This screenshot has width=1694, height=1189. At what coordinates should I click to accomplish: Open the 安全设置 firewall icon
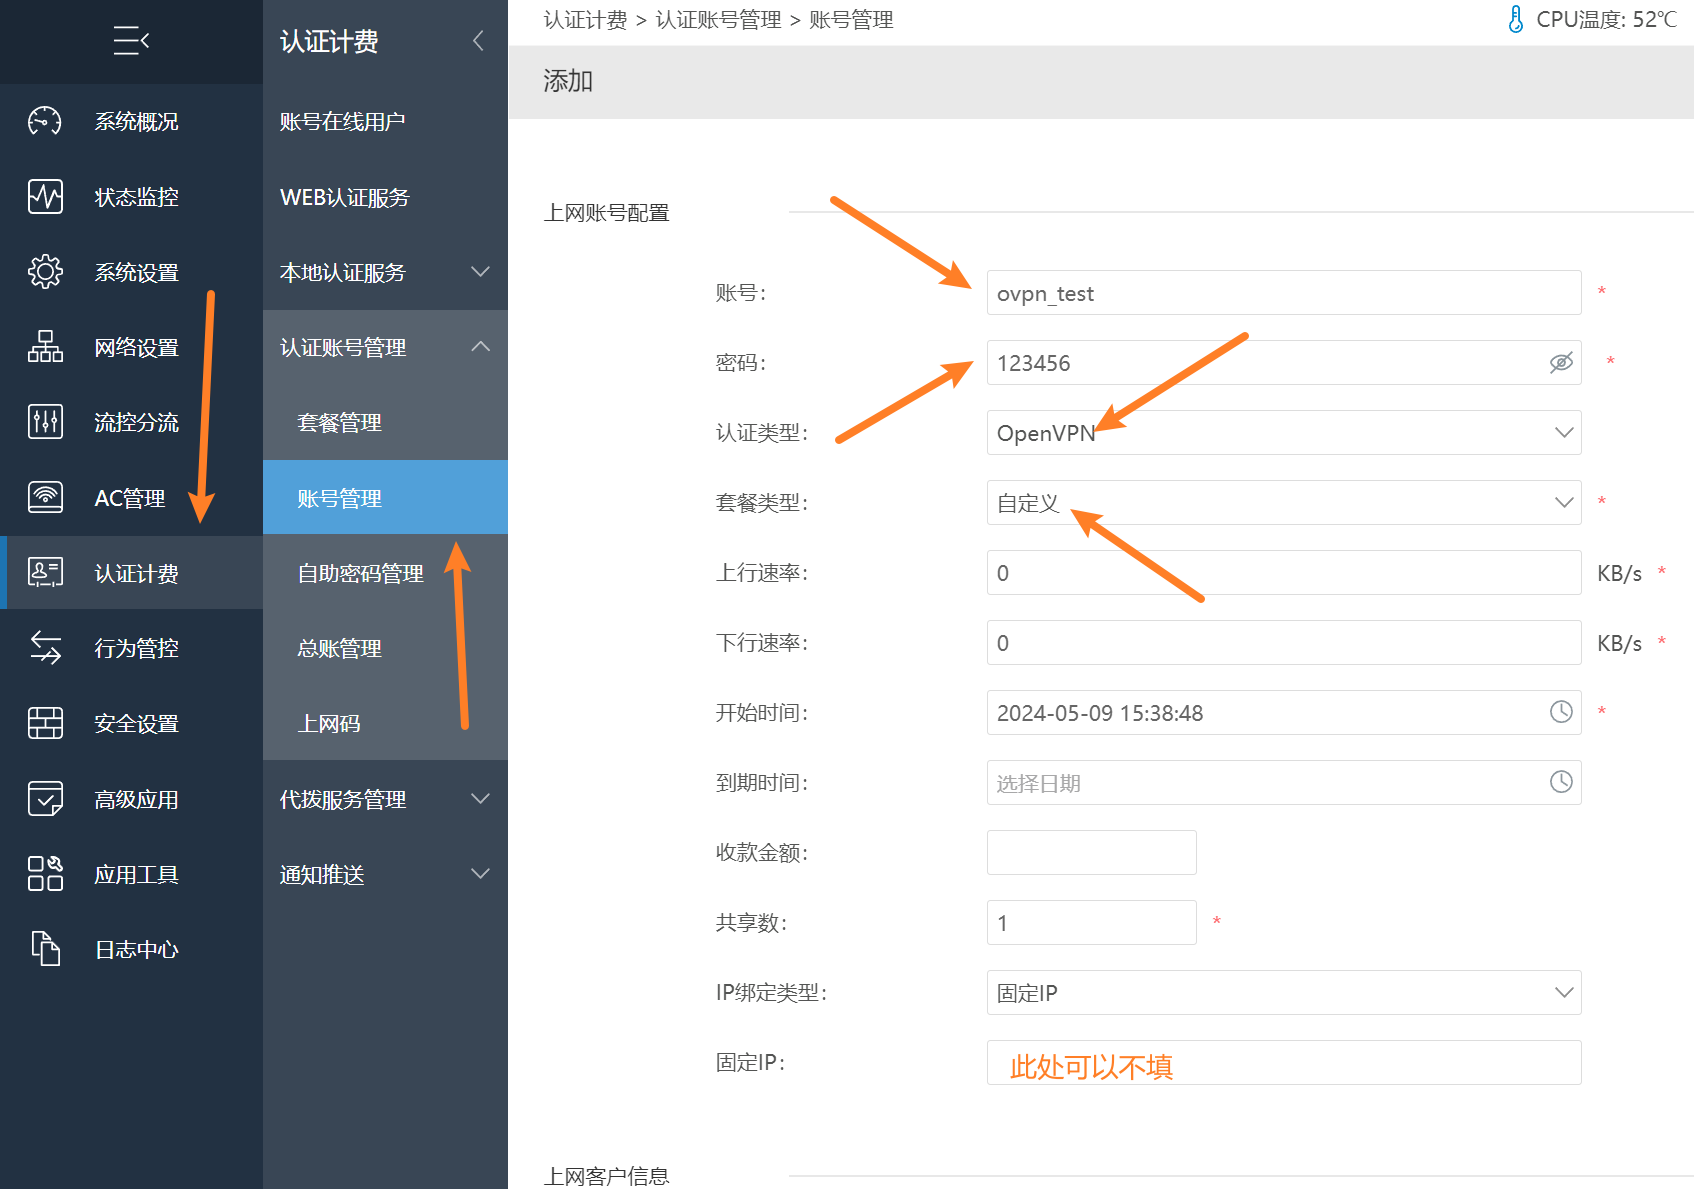(45, 723)
